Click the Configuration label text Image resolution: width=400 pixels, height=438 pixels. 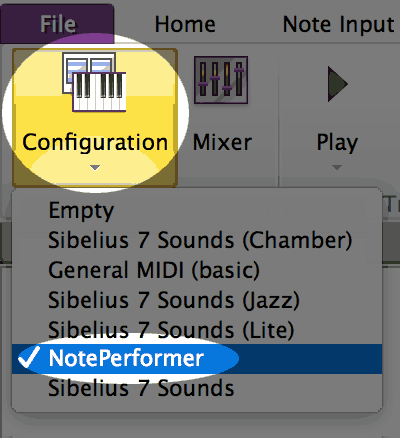[x=95, y=143]
